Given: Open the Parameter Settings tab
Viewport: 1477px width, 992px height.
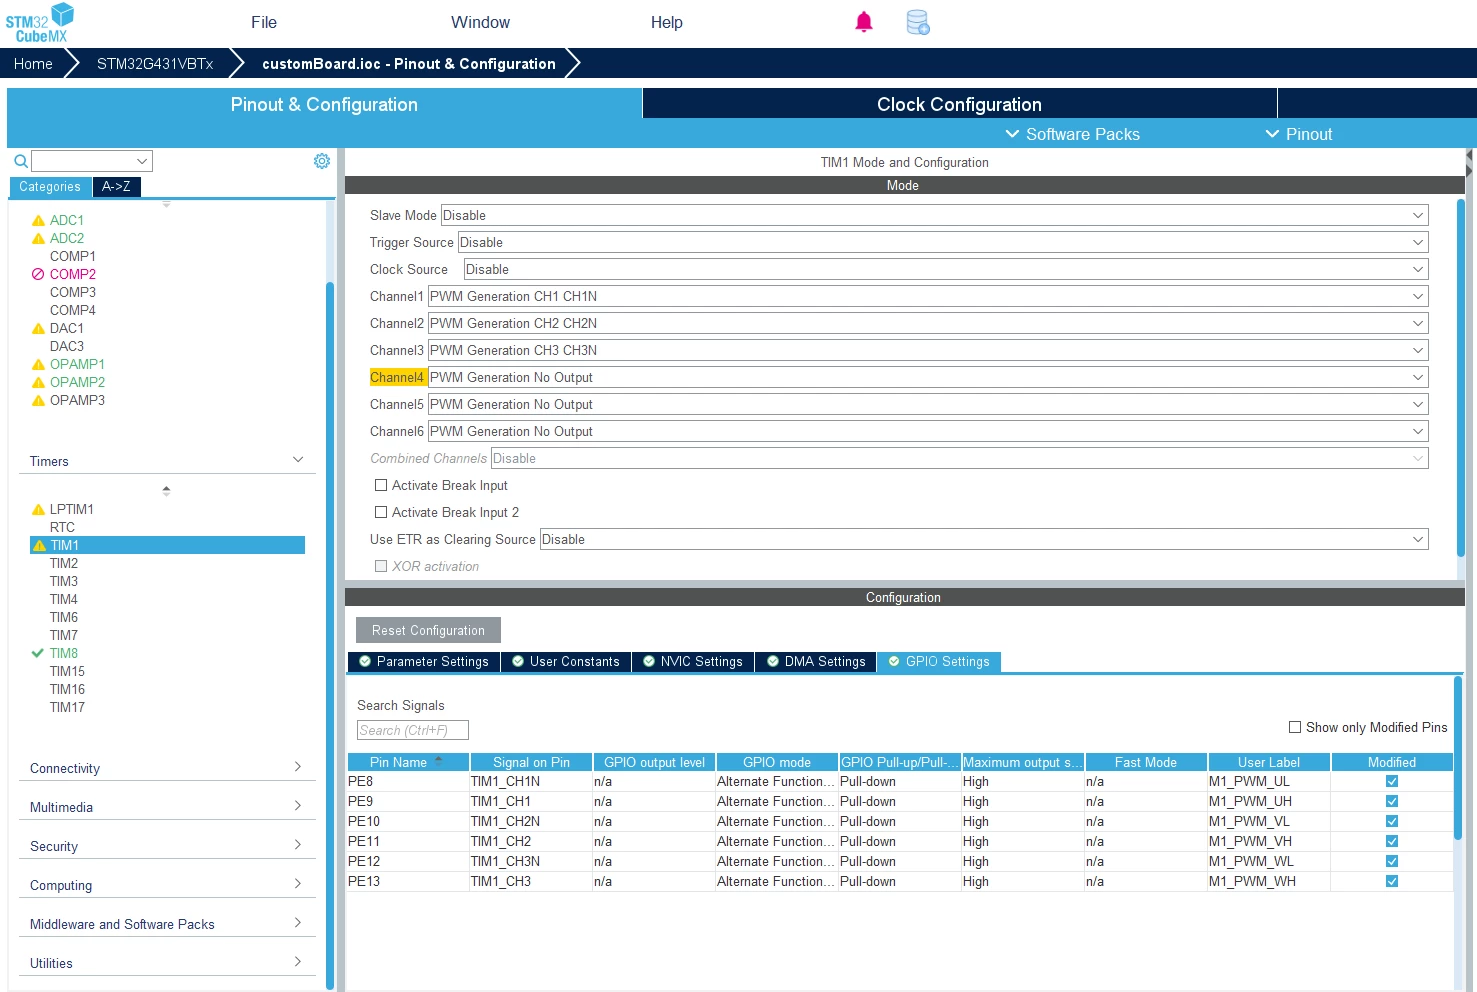Looking at the screenshot, I should click(424, 662).
